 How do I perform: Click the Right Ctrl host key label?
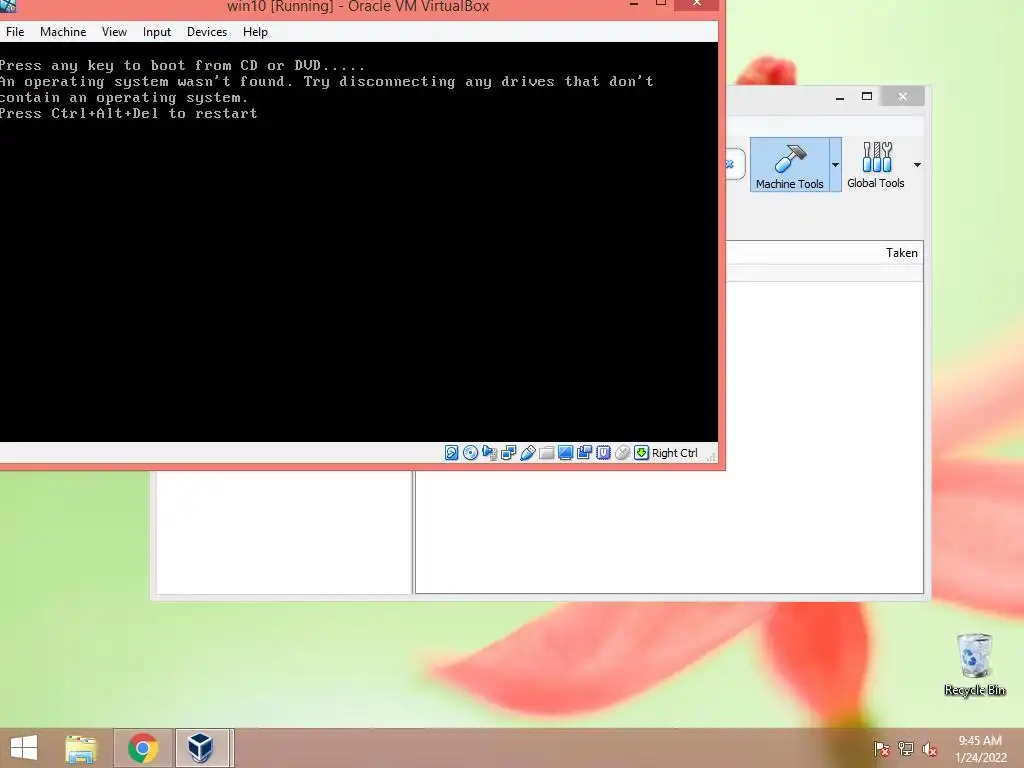click(675, 453)
